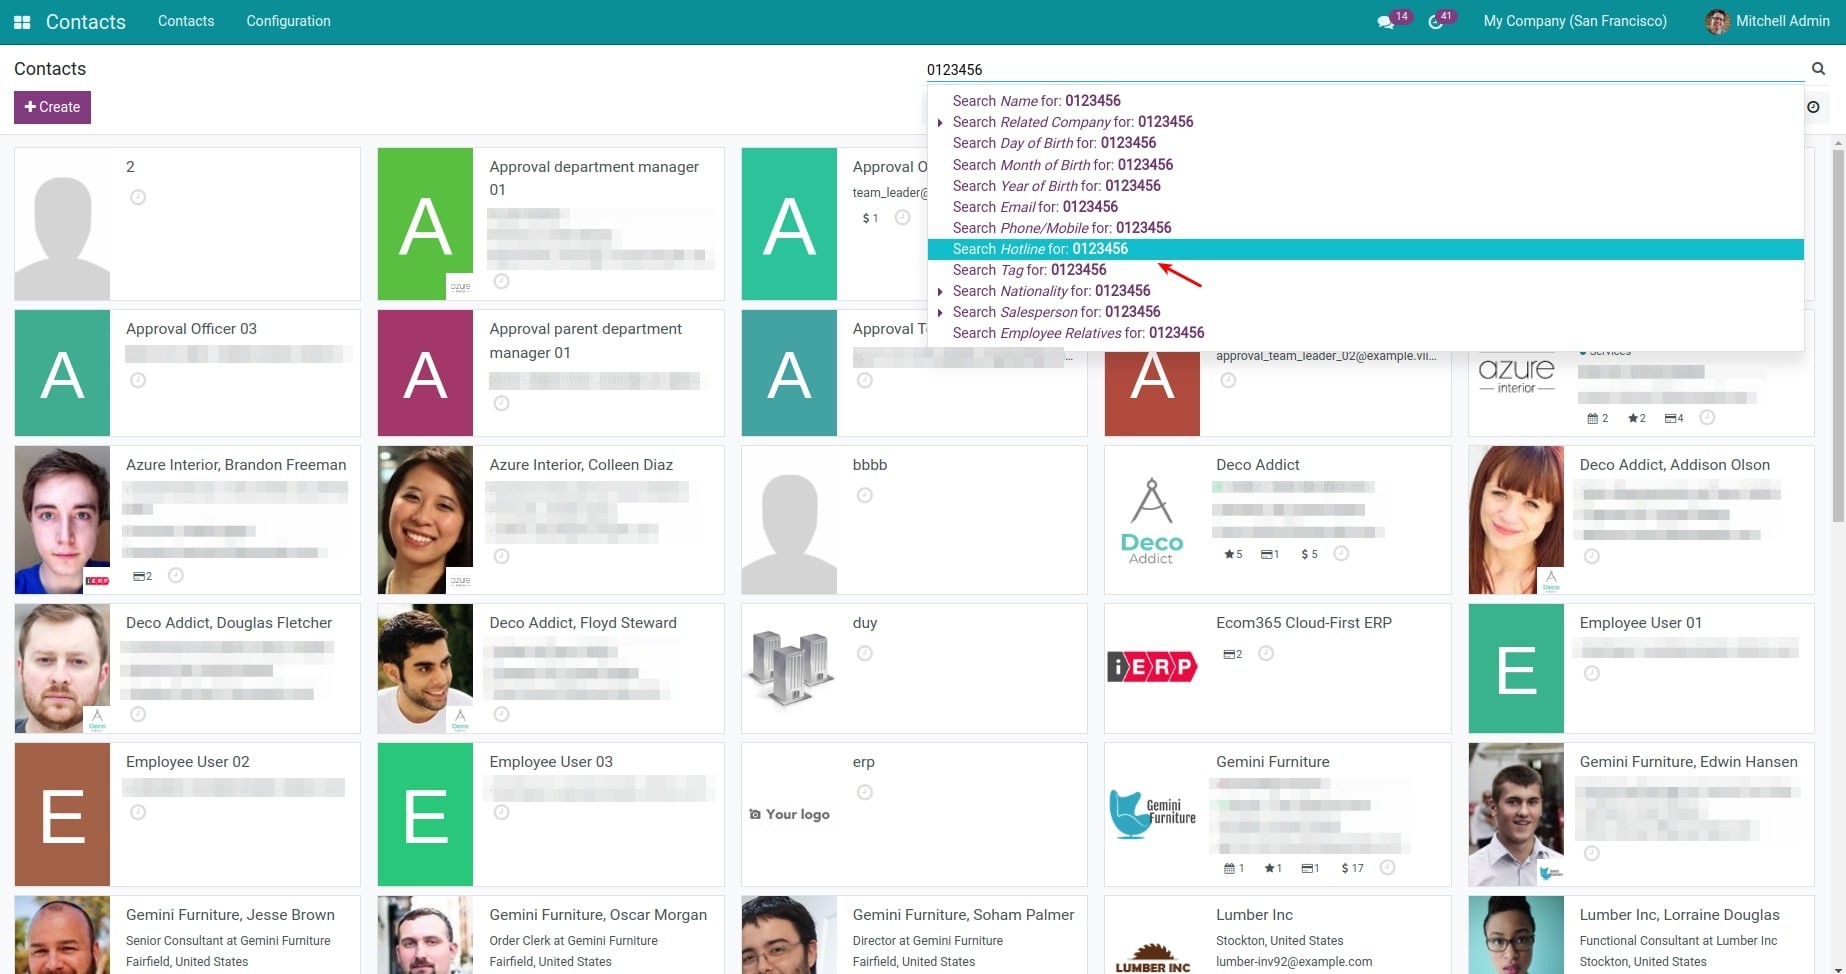
Task: Open Brandon Freeman contact photo
Action: click(62, 520)
